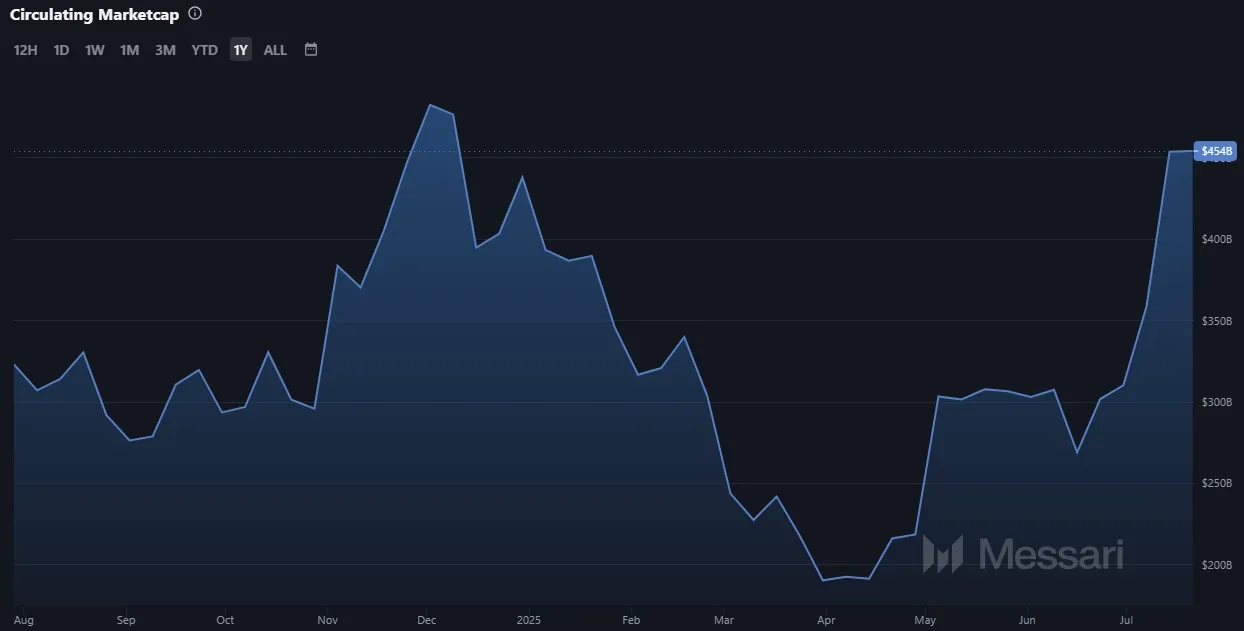Click the $200B y-axis label

[x=1218, y=565]
